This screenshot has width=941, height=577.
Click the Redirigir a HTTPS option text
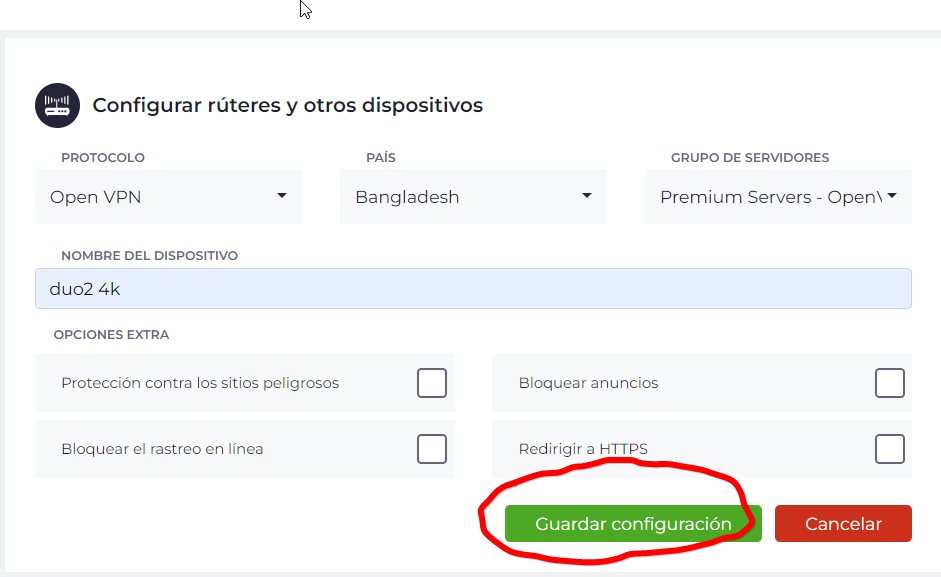(x=583, y=449)
